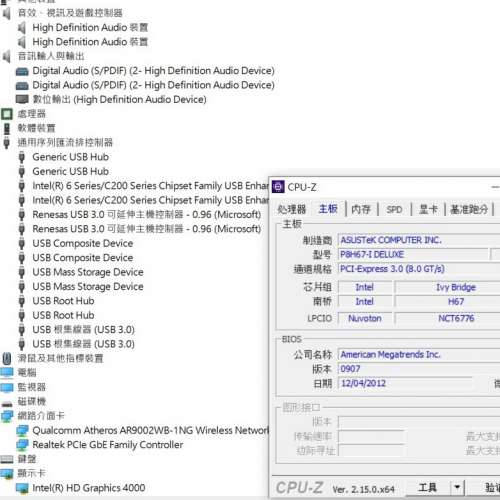Select the 滑鼠及其他指標裝置 category label
This screenshot has width=500, height=500.
pos(60,358)
